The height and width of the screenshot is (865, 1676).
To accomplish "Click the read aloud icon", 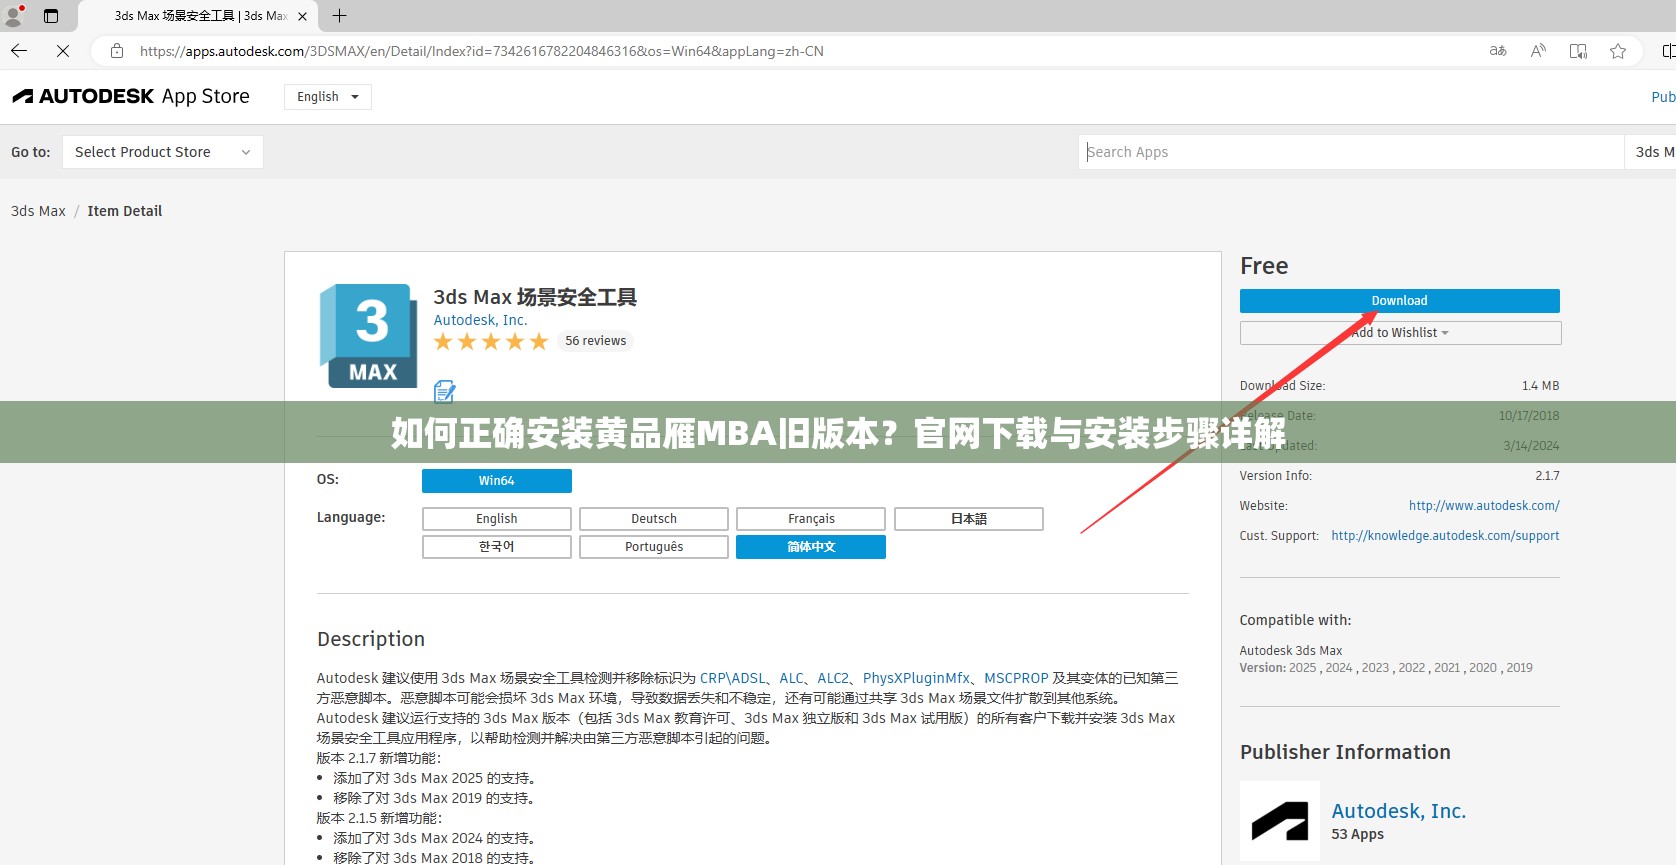I will coord(1538,51).
